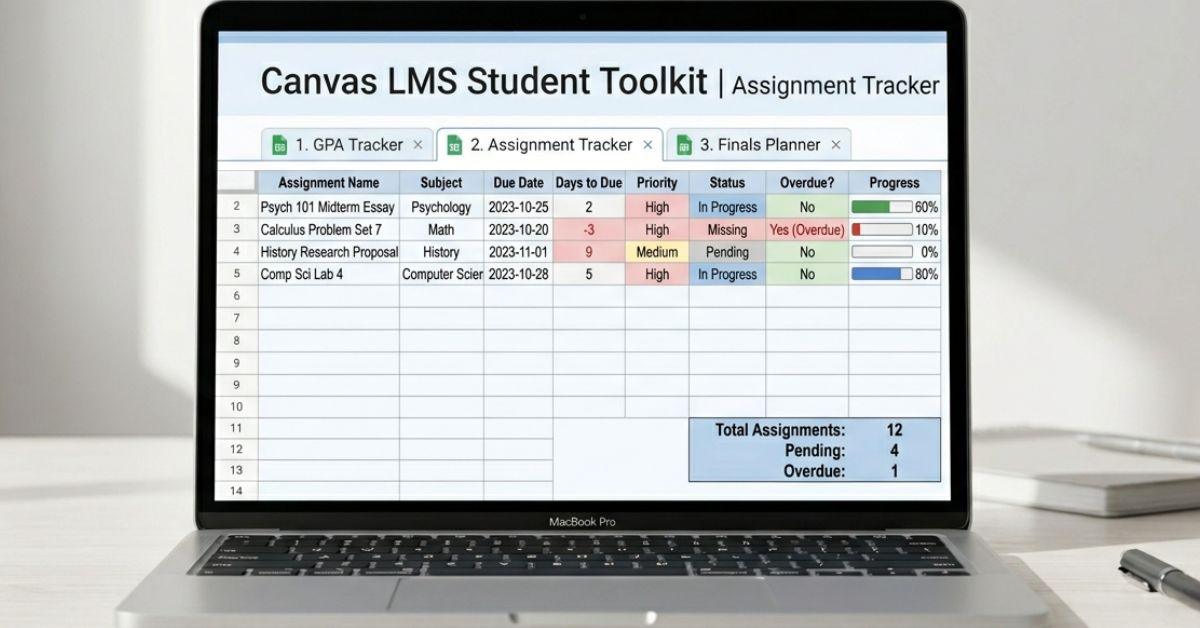Click the 2023-10-25 due date cell
Viewport: 1200px width, 628px height.
coord(518,207)
